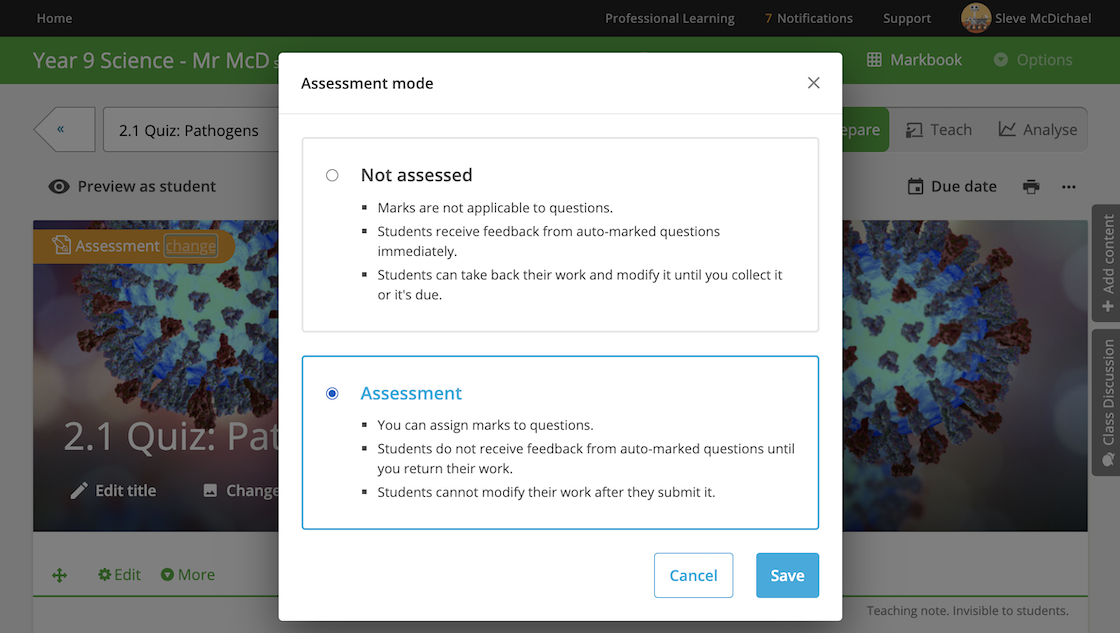Select the Assessment radio button
This screenshot has height=633, width=1120.
tap(332, 394)
